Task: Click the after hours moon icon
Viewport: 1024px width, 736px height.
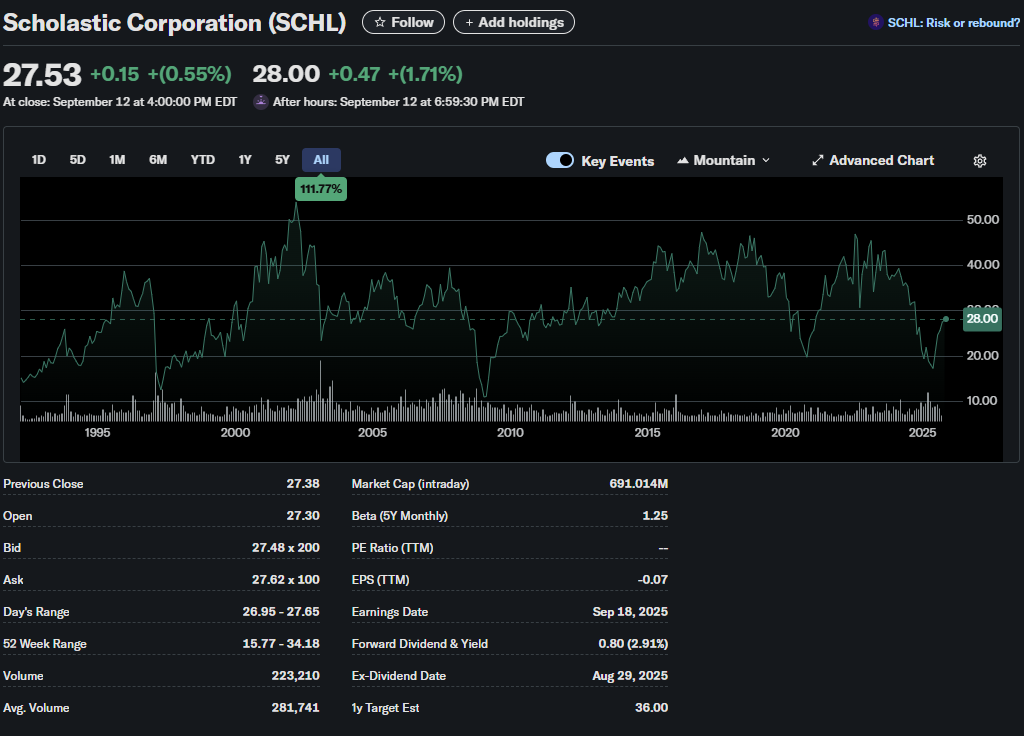Action: (261, 101)
